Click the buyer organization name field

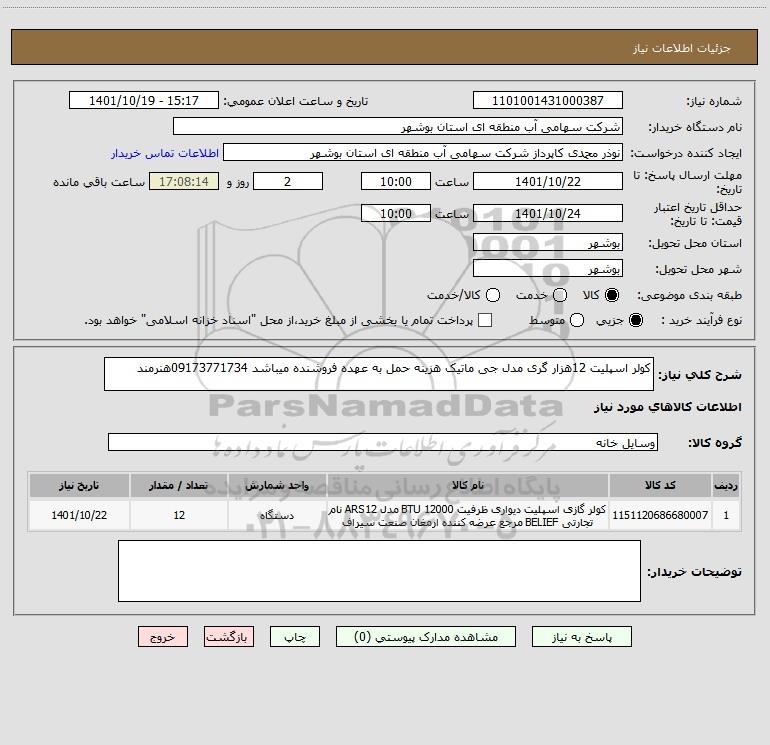point(398,126)
